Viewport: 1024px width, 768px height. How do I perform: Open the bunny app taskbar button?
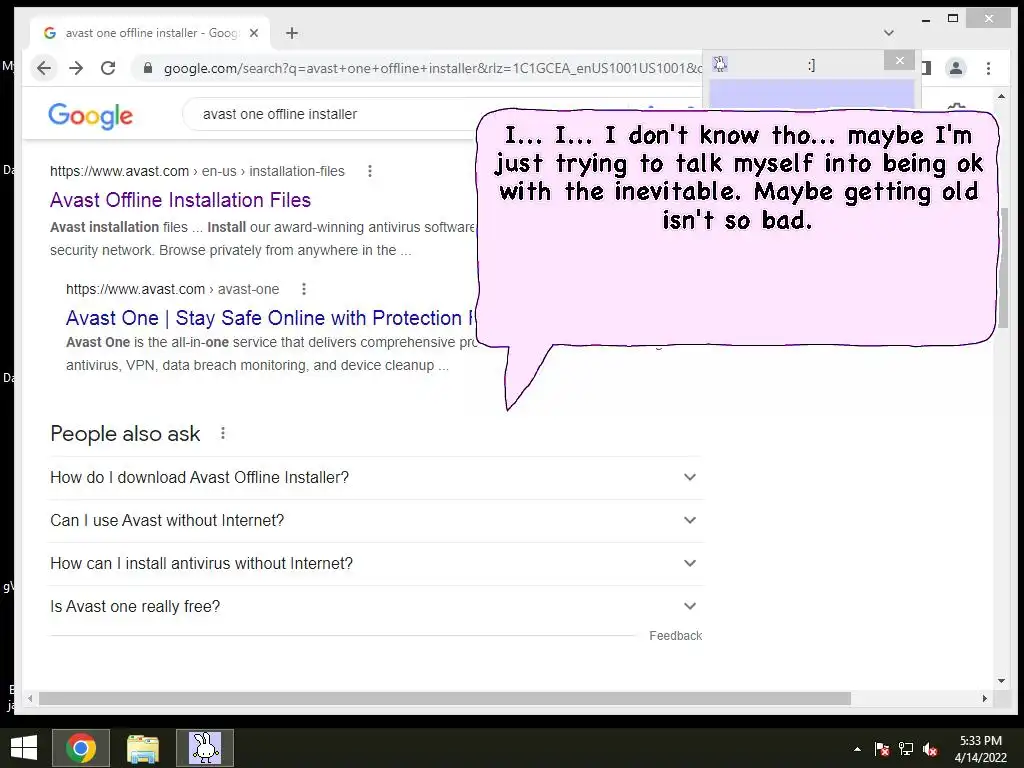[x=205, y=748]
